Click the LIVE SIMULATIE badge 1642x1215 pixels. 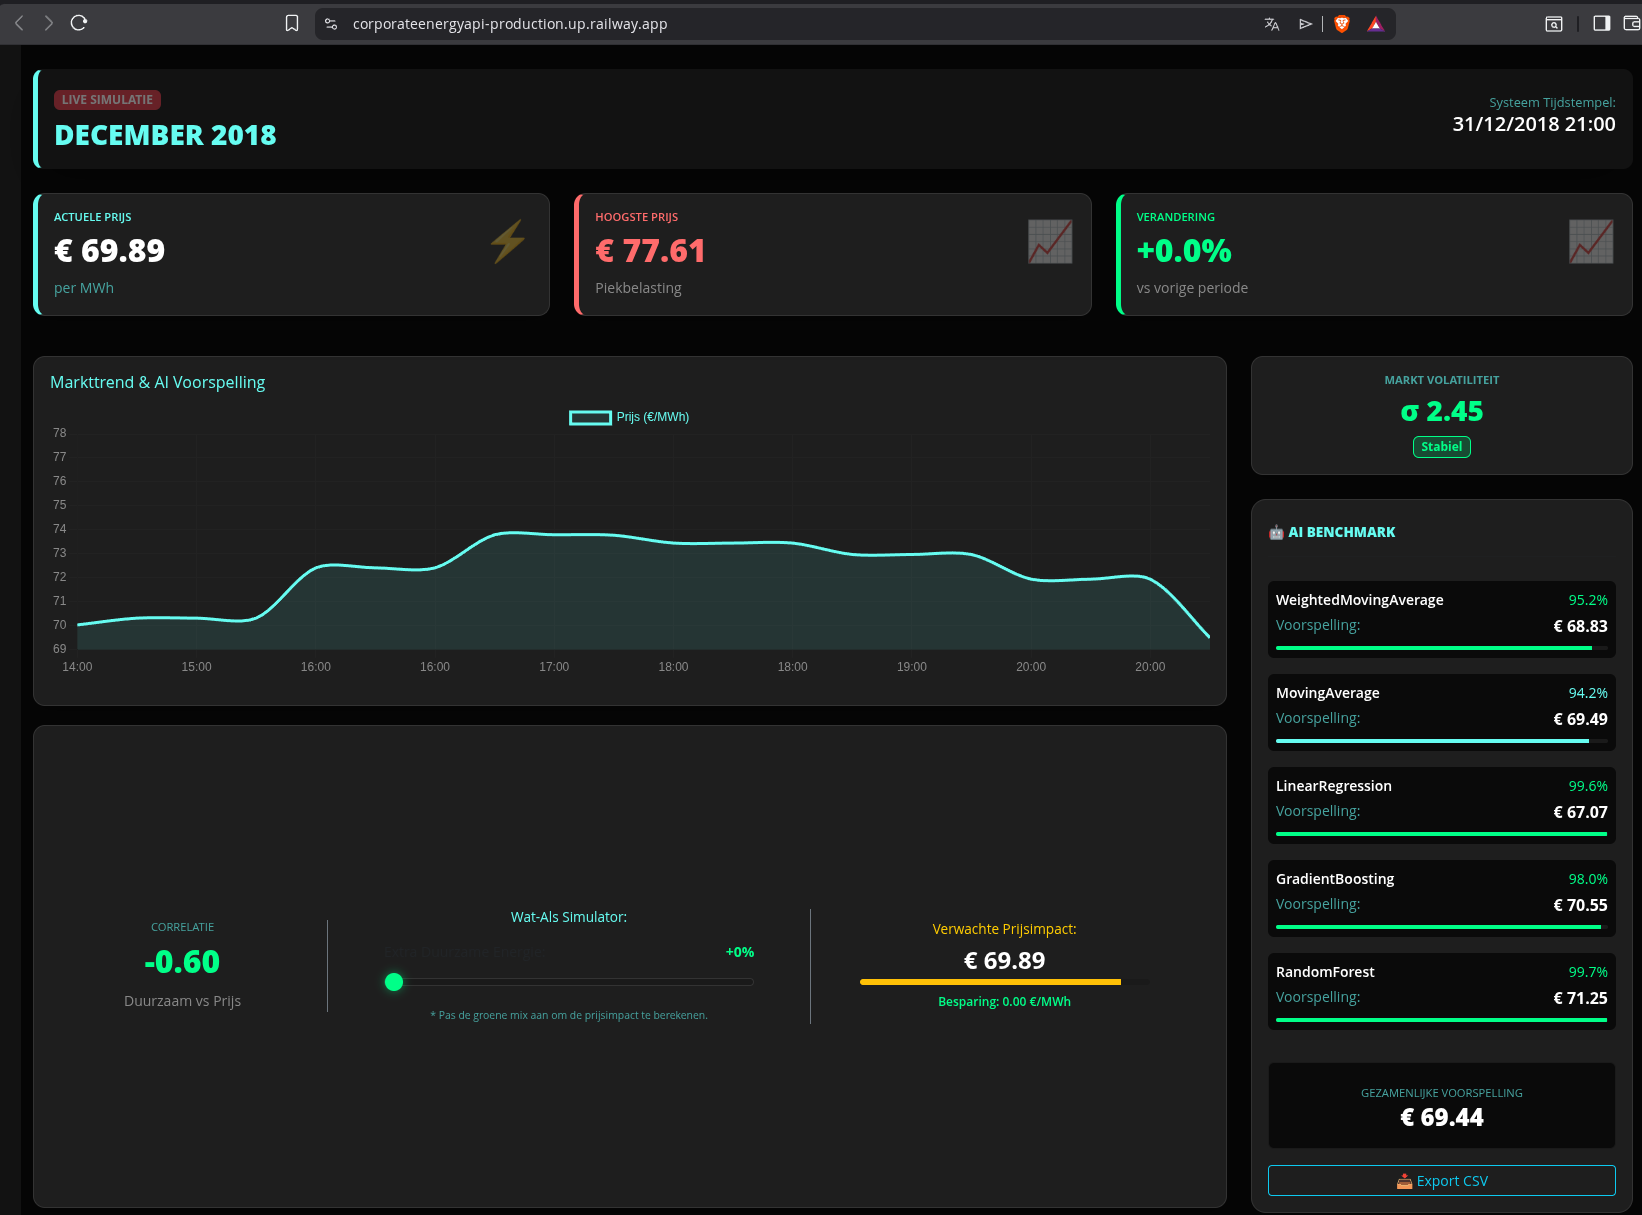point(107,99)
